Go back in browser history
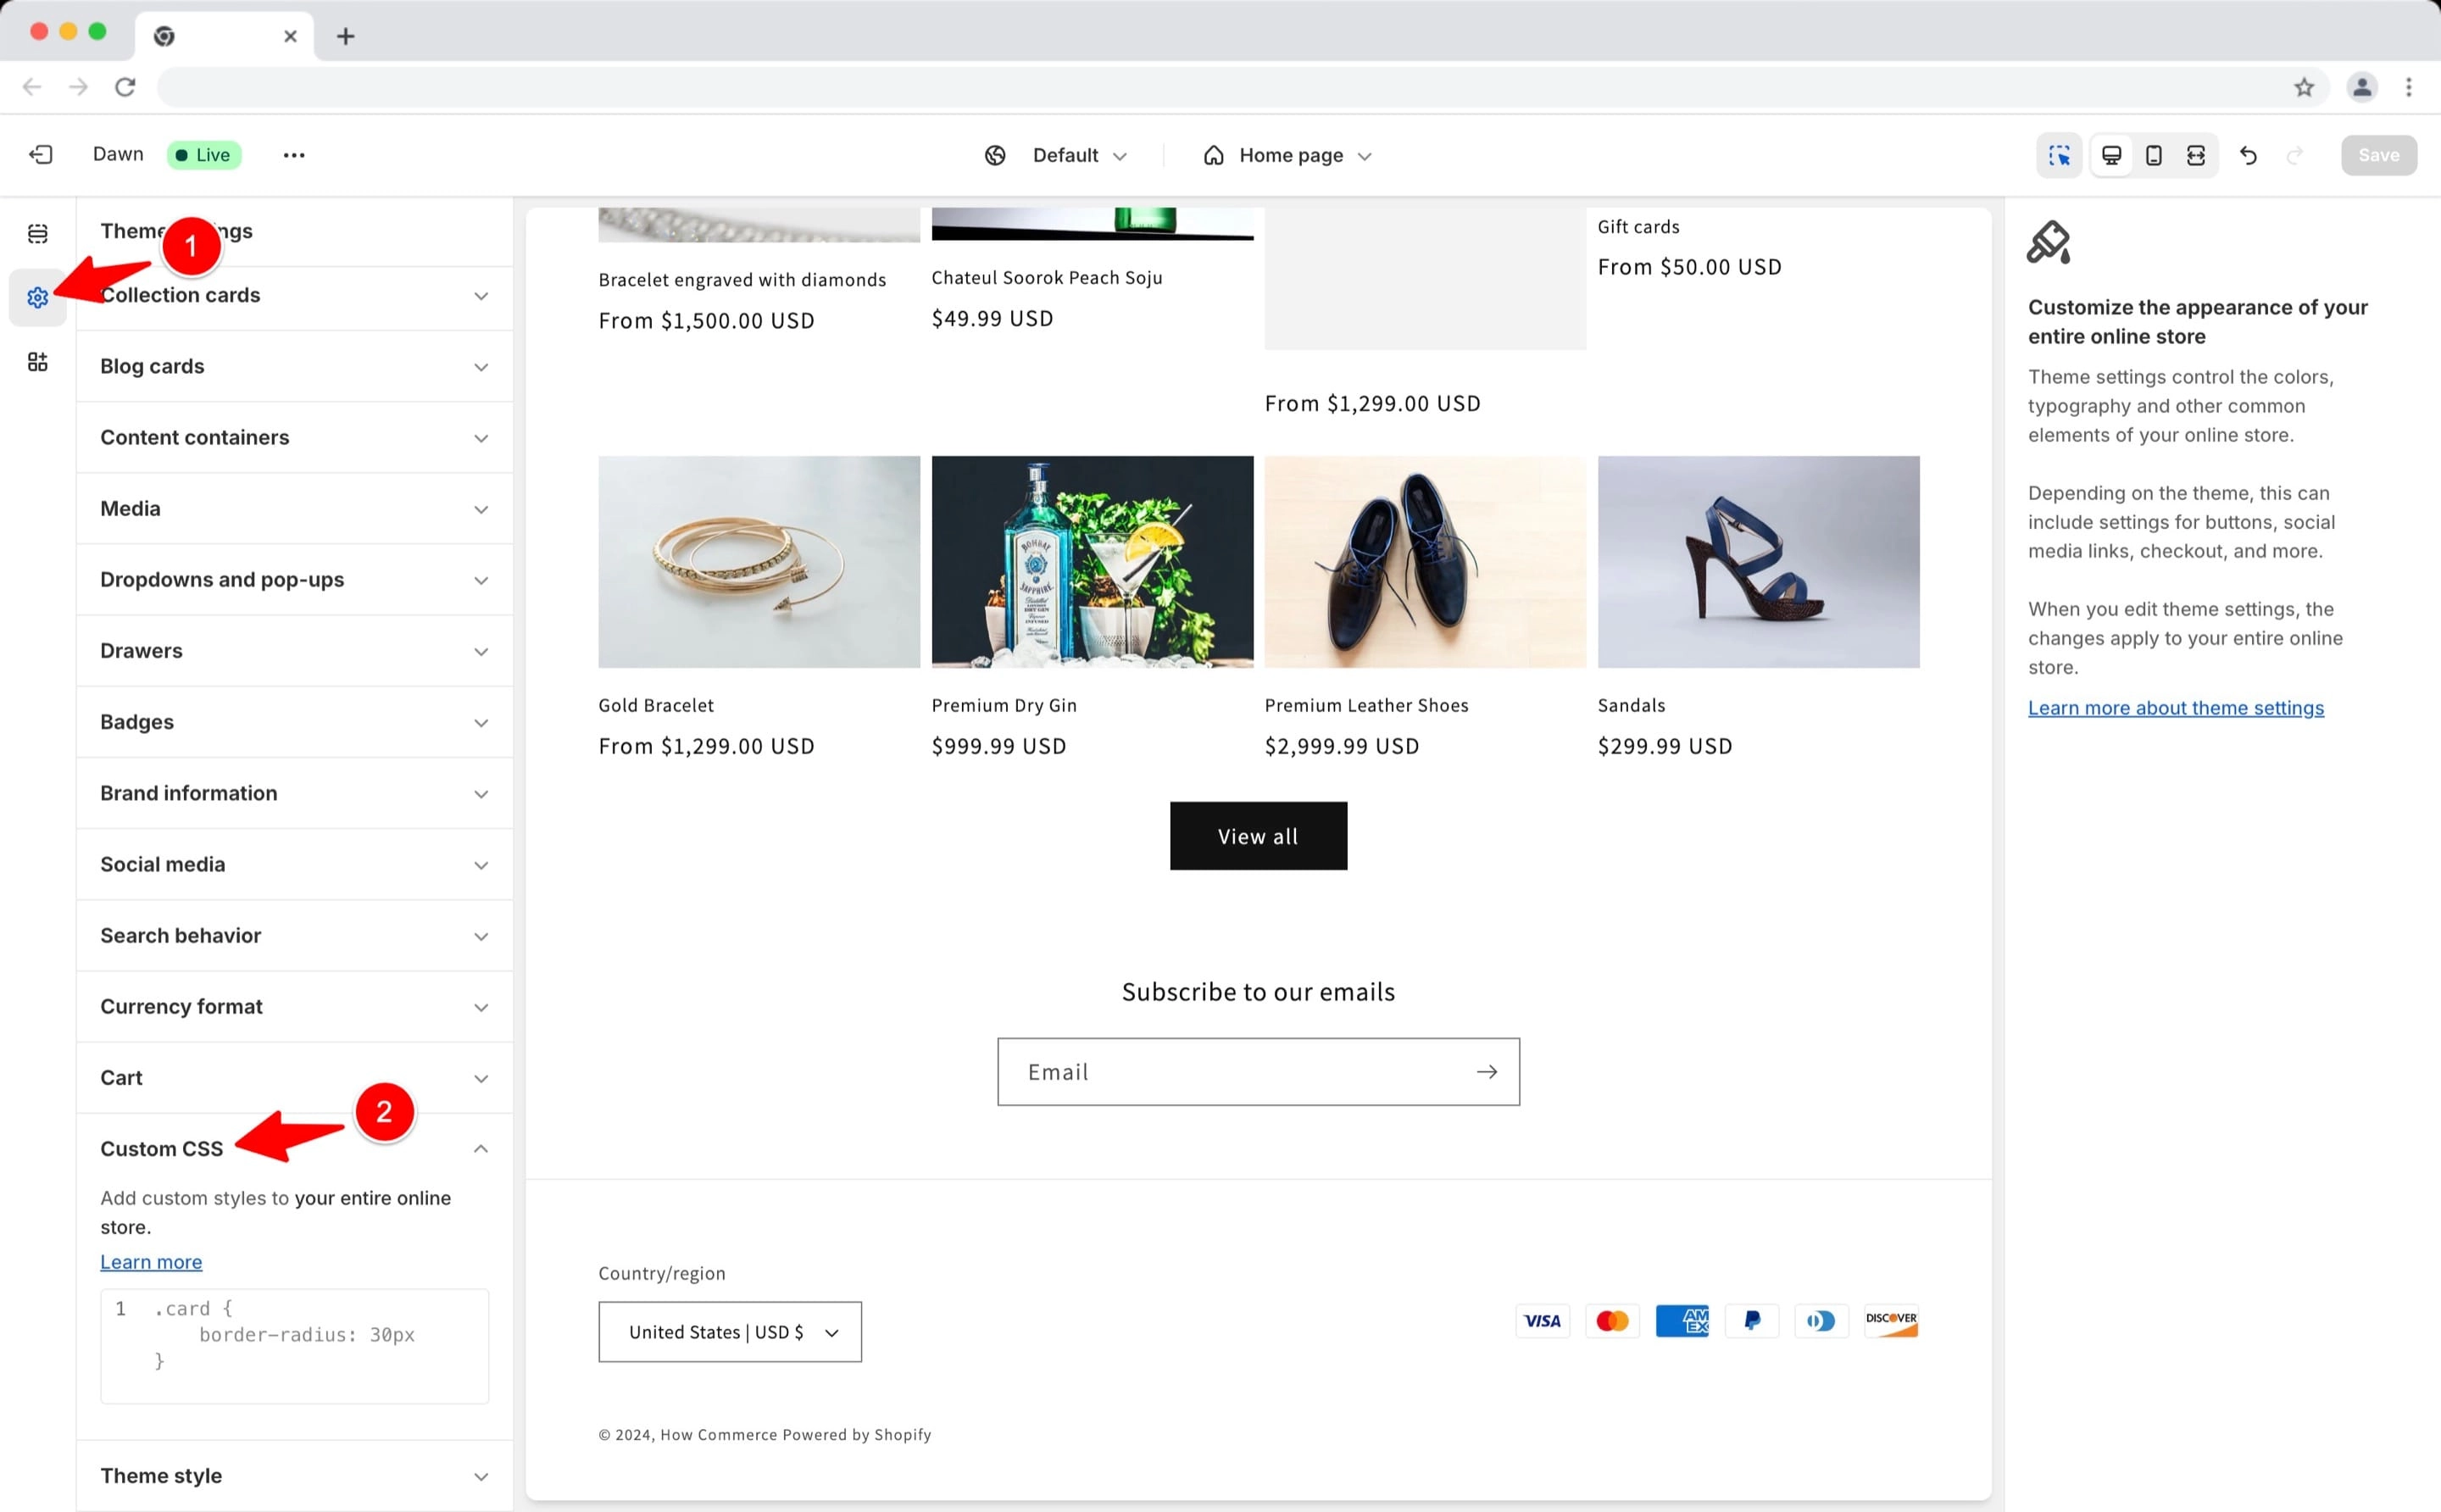 (x=32, y=87)
